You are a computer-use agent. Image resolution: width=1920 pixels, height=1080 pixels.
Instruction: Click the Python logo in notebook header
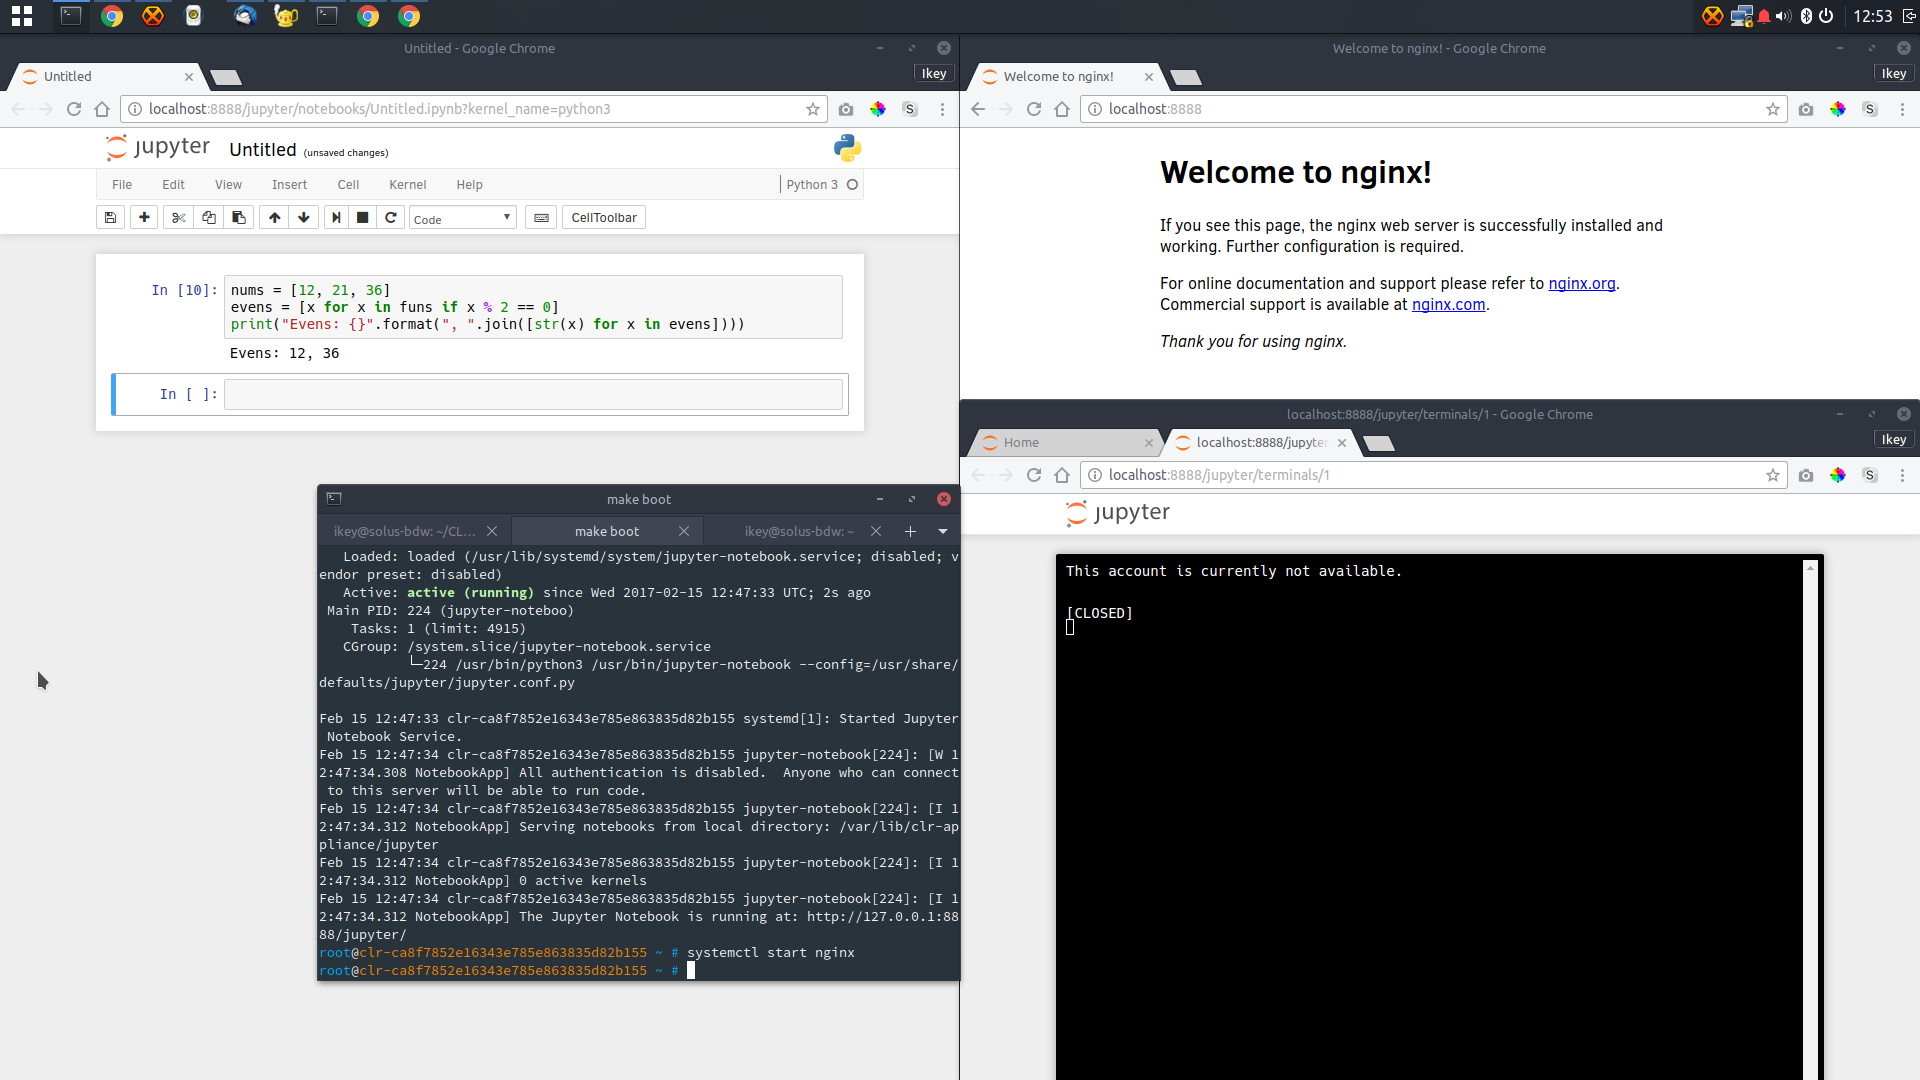[x=847, y=148]
